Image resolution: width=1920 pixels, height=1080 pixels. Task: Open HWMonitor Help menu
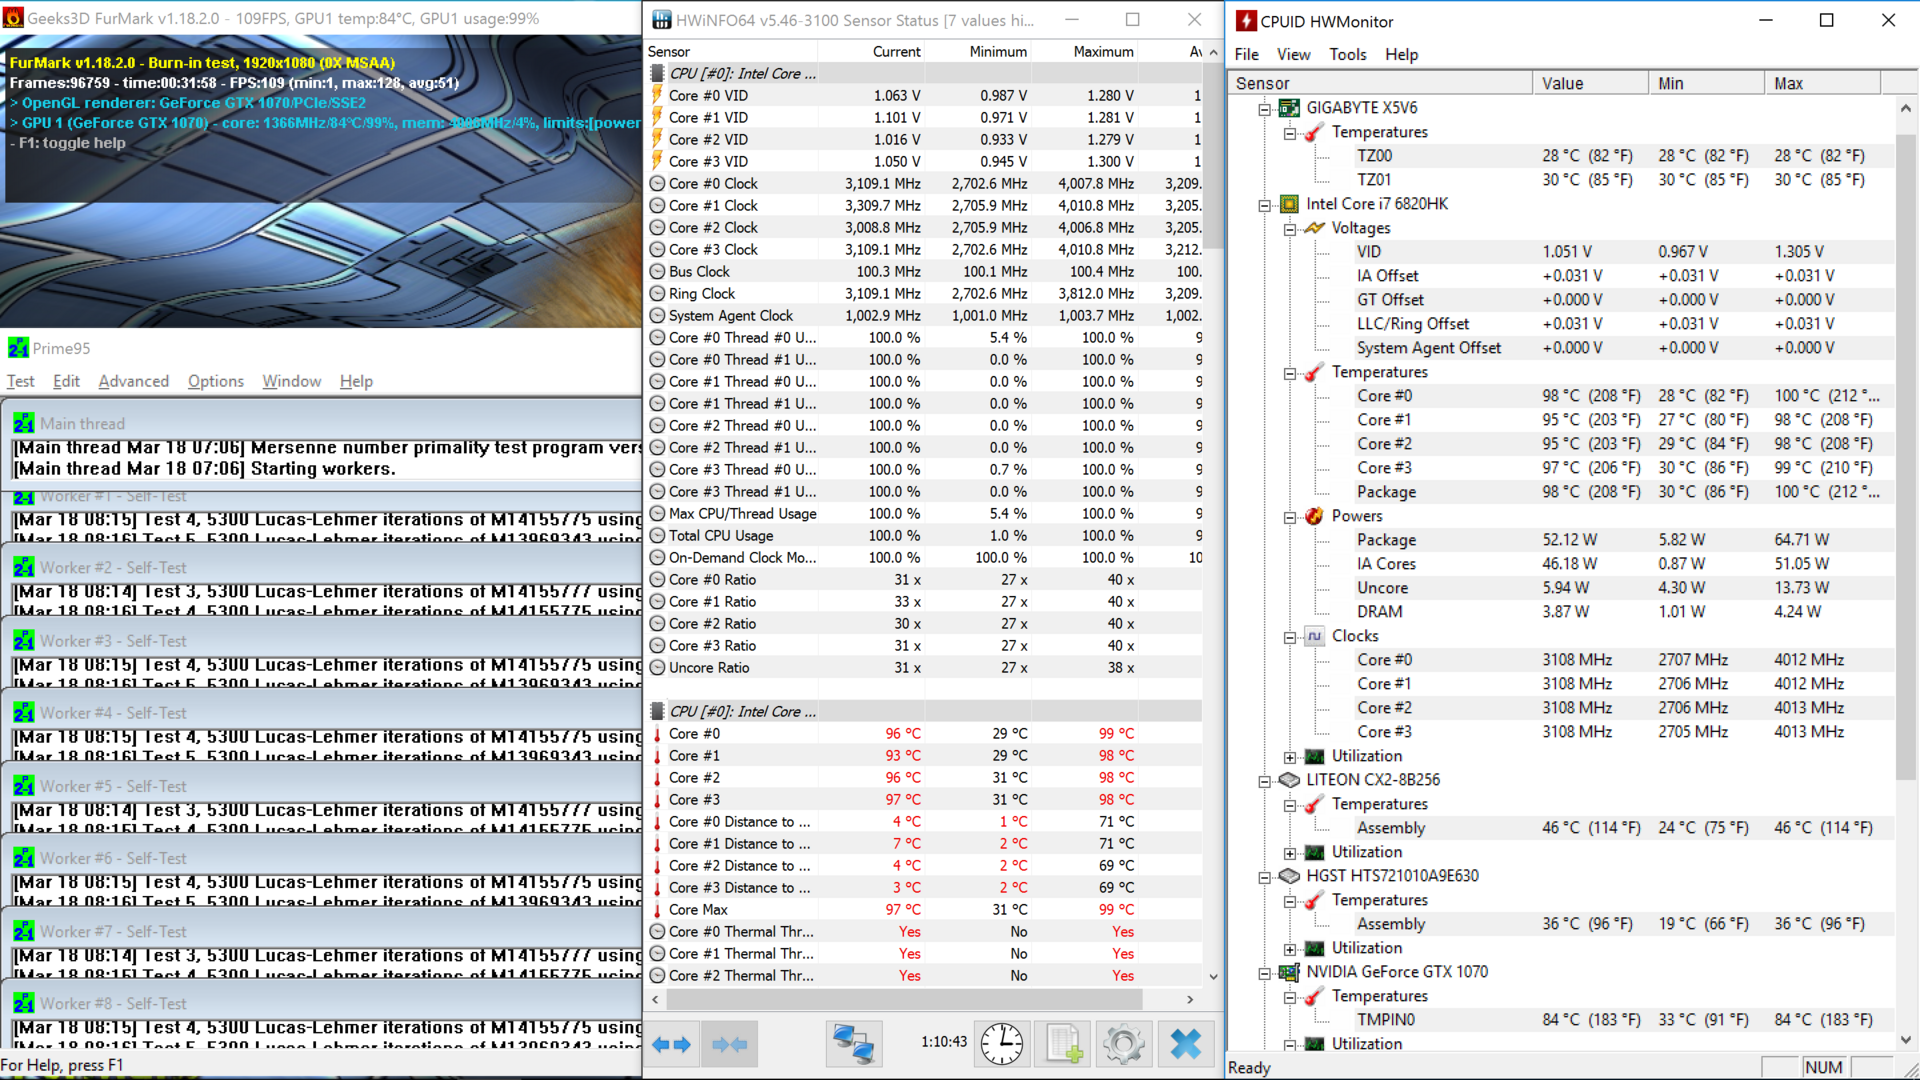1401,54
